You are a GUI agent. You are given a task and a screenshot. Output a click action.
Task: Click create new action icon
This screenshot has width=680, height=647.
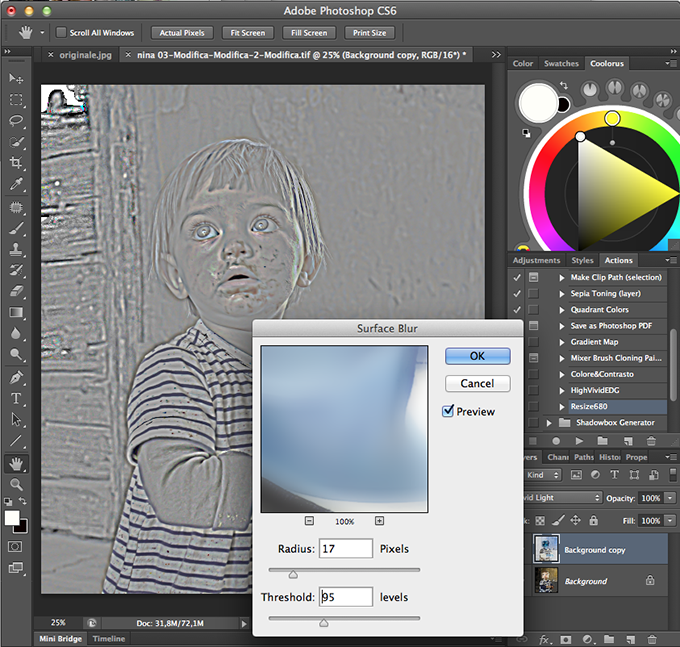(x=628, y=441)
